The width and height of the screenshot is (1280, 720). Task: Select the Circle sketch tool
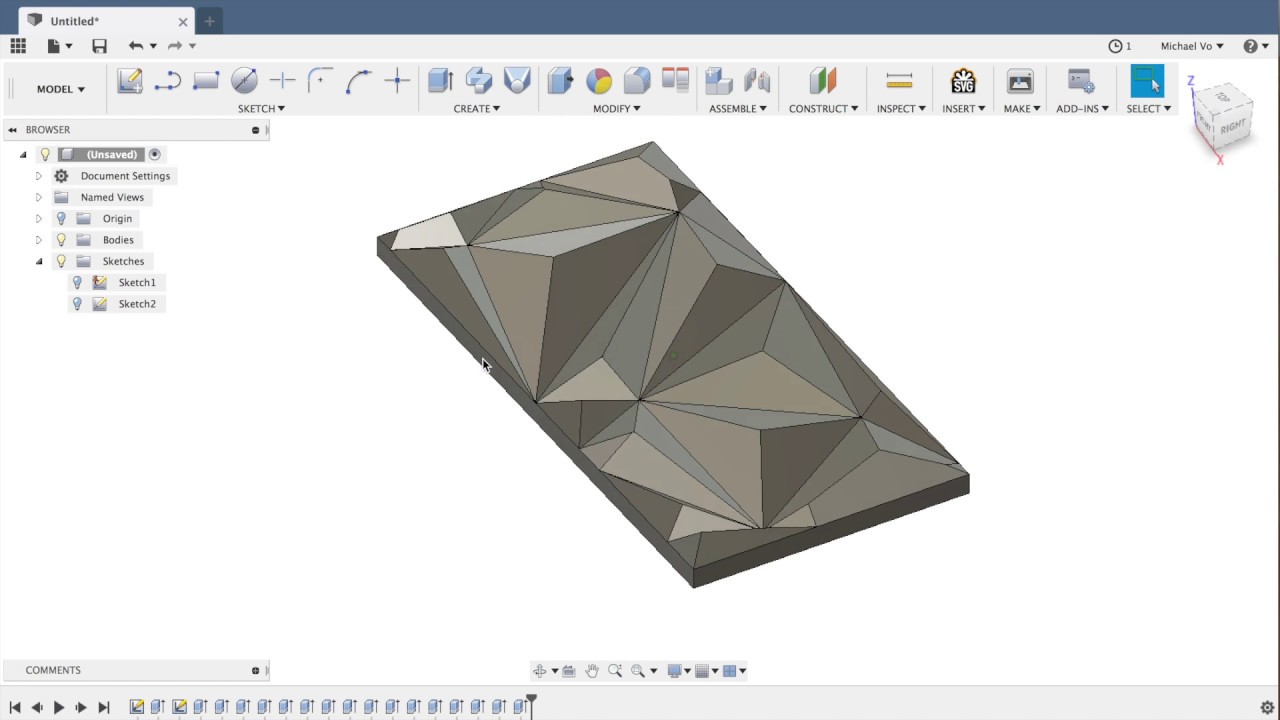(x=244, y=81)
